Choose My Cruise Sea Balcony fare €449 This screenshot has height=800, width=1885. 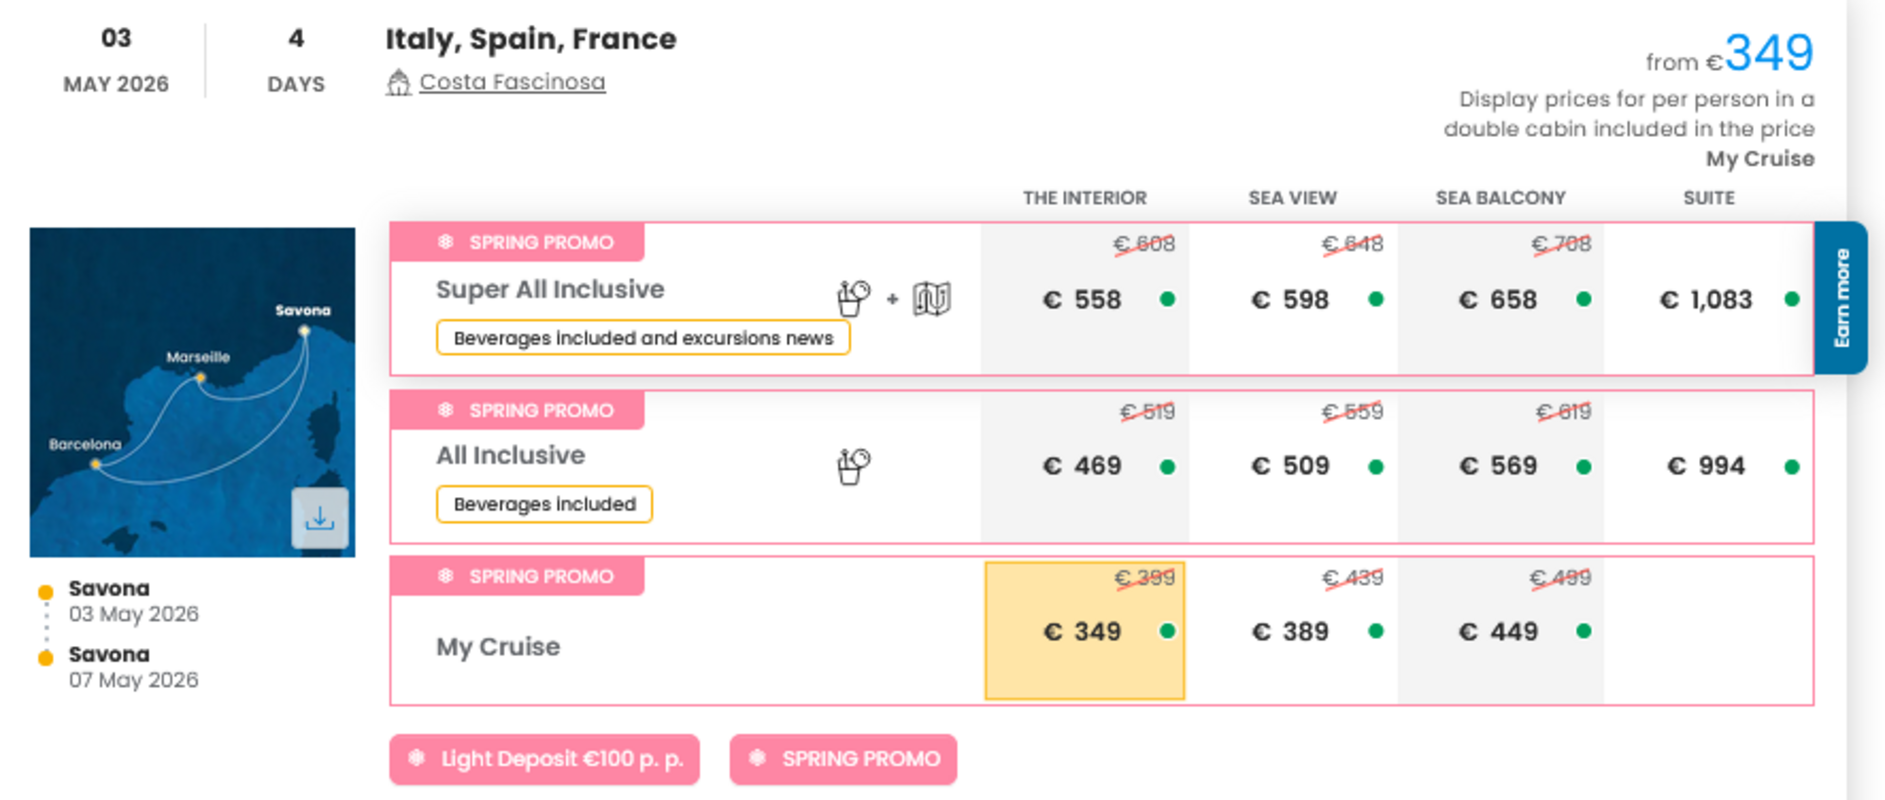(x=1499, y=631)
